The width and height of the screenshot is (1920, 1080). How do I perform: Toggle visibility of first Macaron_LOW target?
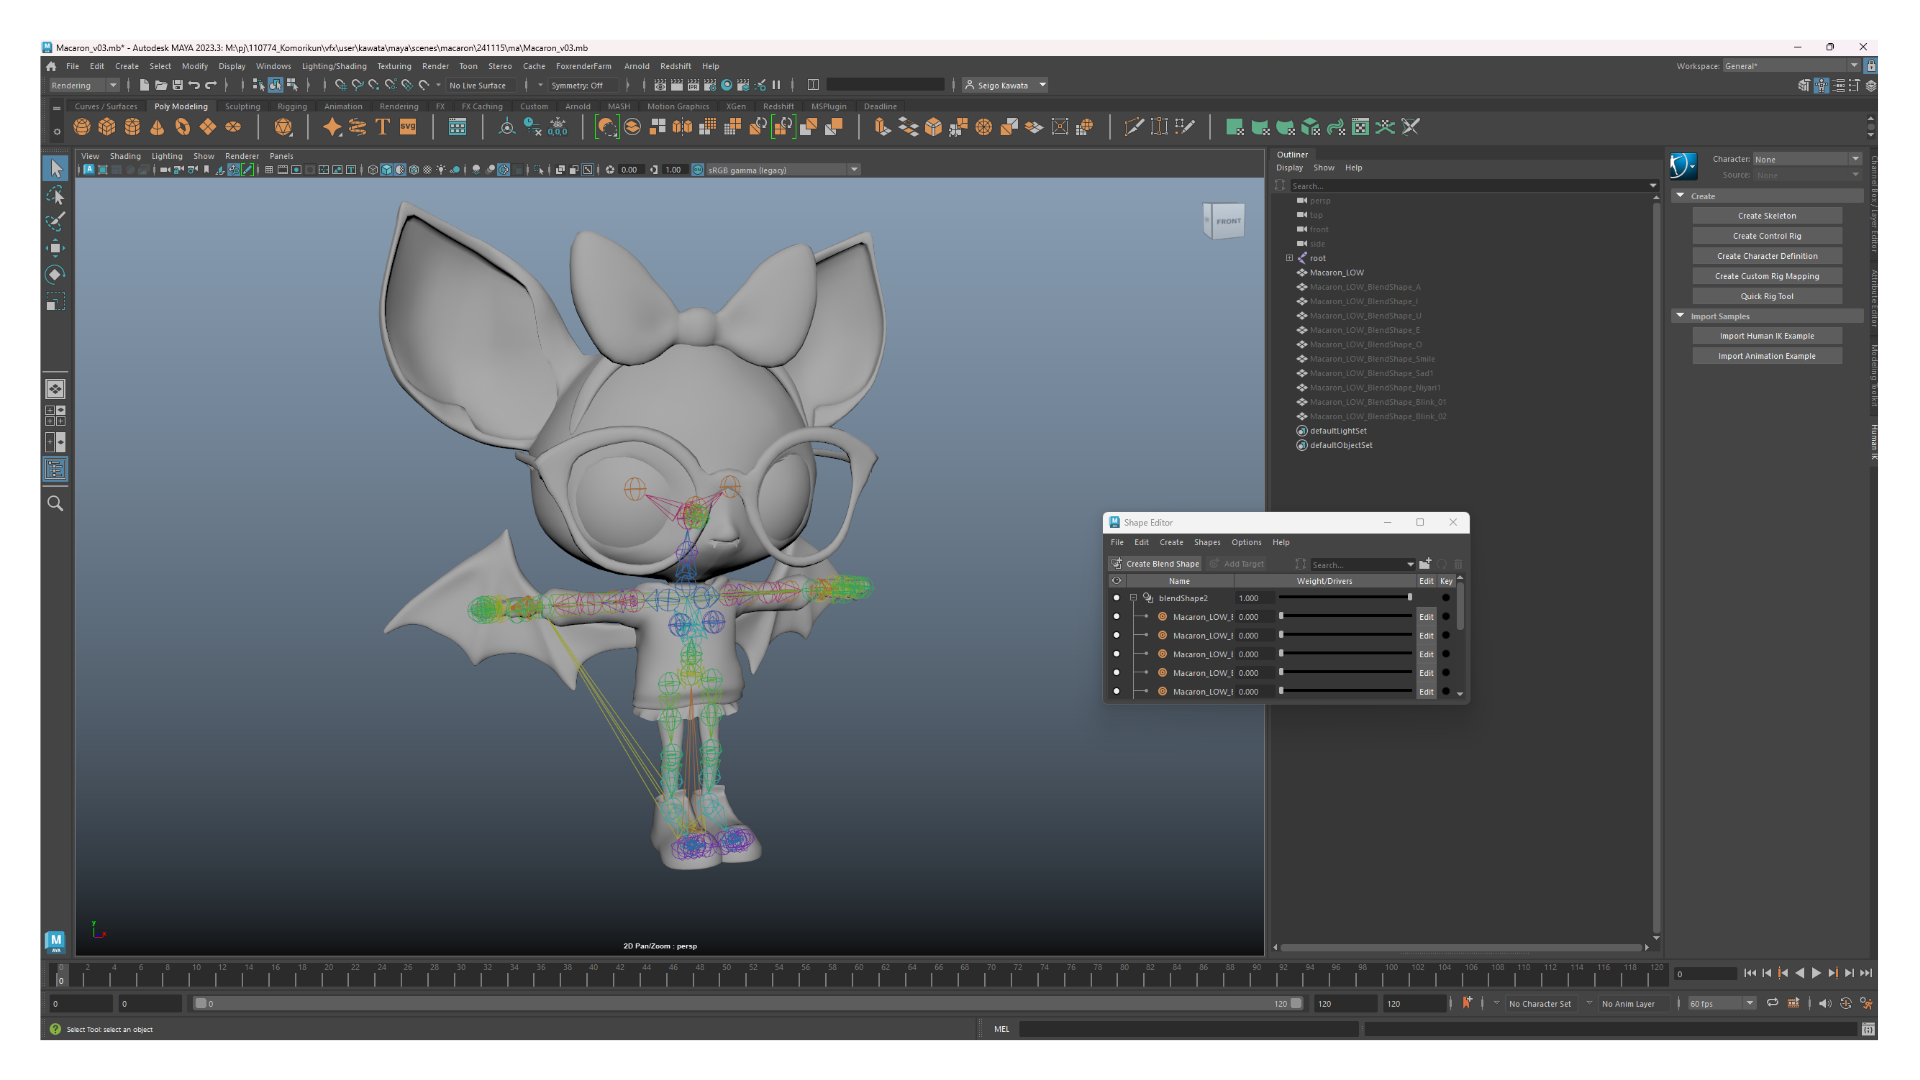[1116, 617]
